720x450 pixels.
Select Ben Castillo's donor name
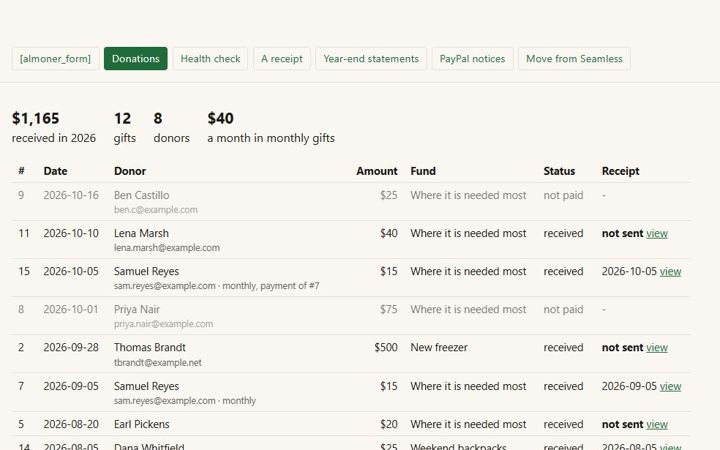(141, 195)
